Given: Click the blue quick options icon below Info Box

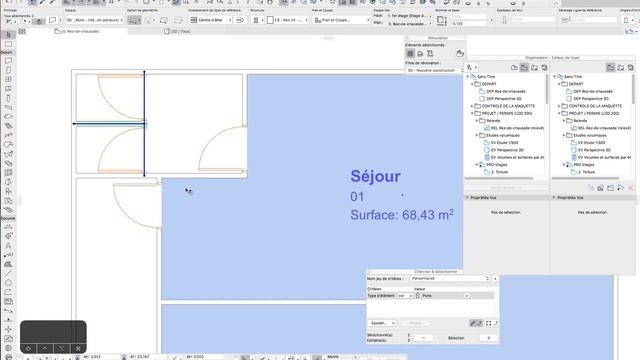Looking at the screenshot, I should coord(630,31).
